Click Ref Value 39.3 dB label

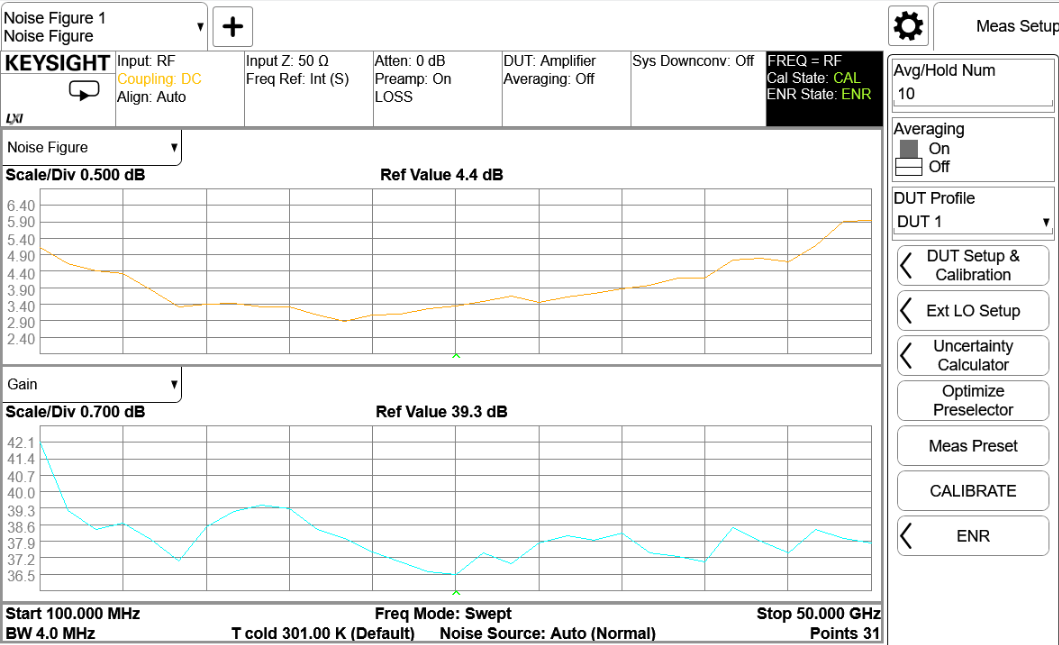click(x=441, y=412)
